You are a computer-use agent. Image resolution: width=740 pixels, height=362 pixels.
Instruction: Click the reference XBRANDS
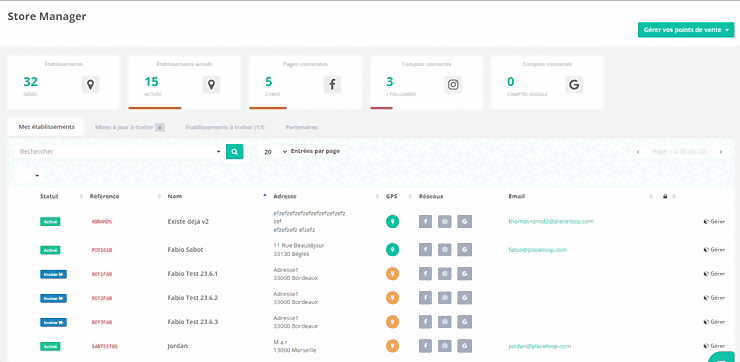(101, 221)
